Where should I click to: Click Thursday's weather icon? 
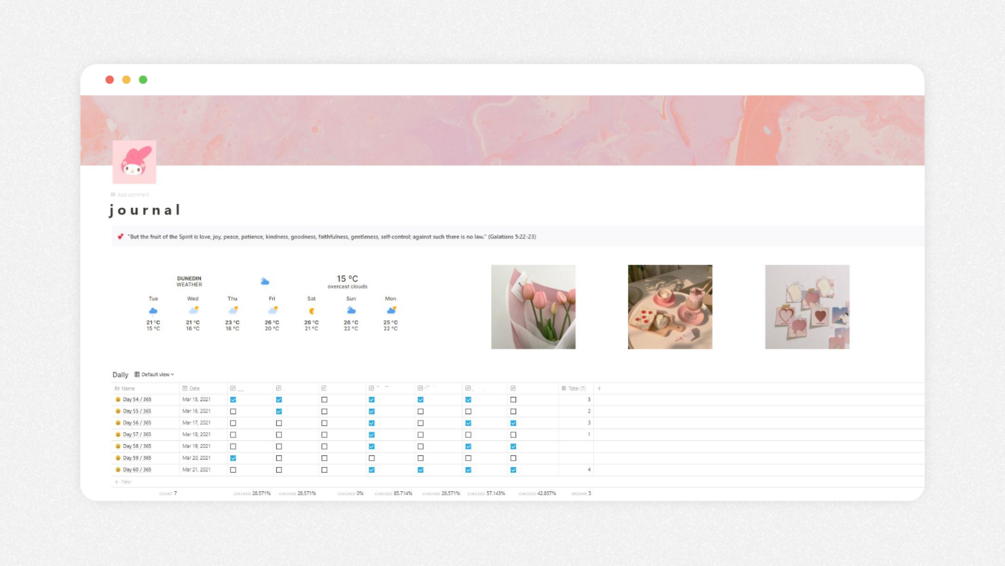coord(233,310)
